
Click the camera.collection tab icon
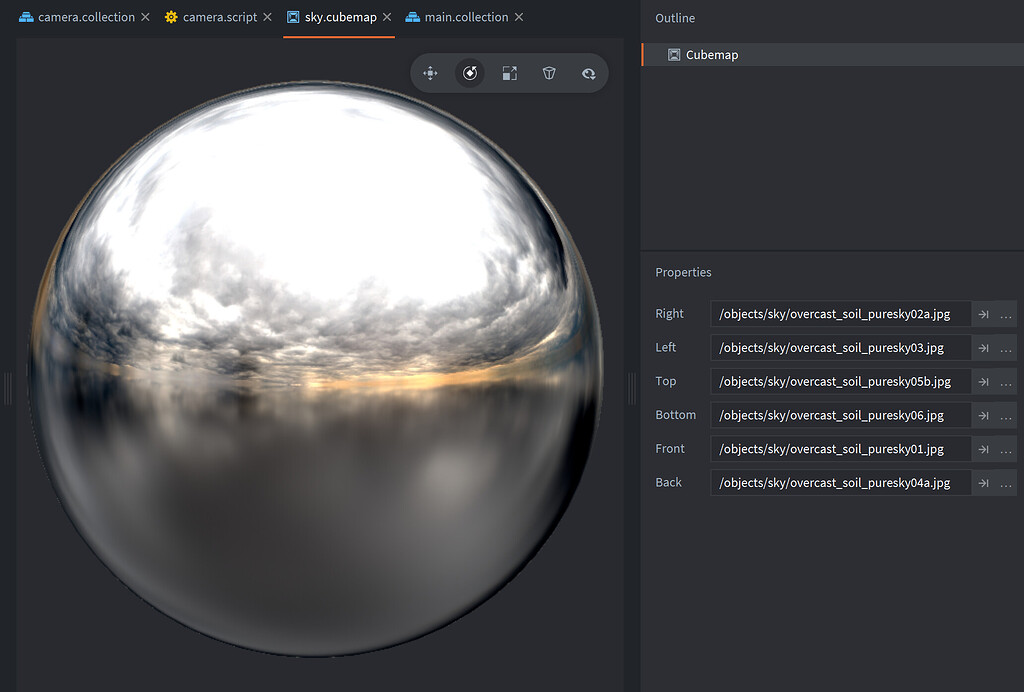pos(26,17)
